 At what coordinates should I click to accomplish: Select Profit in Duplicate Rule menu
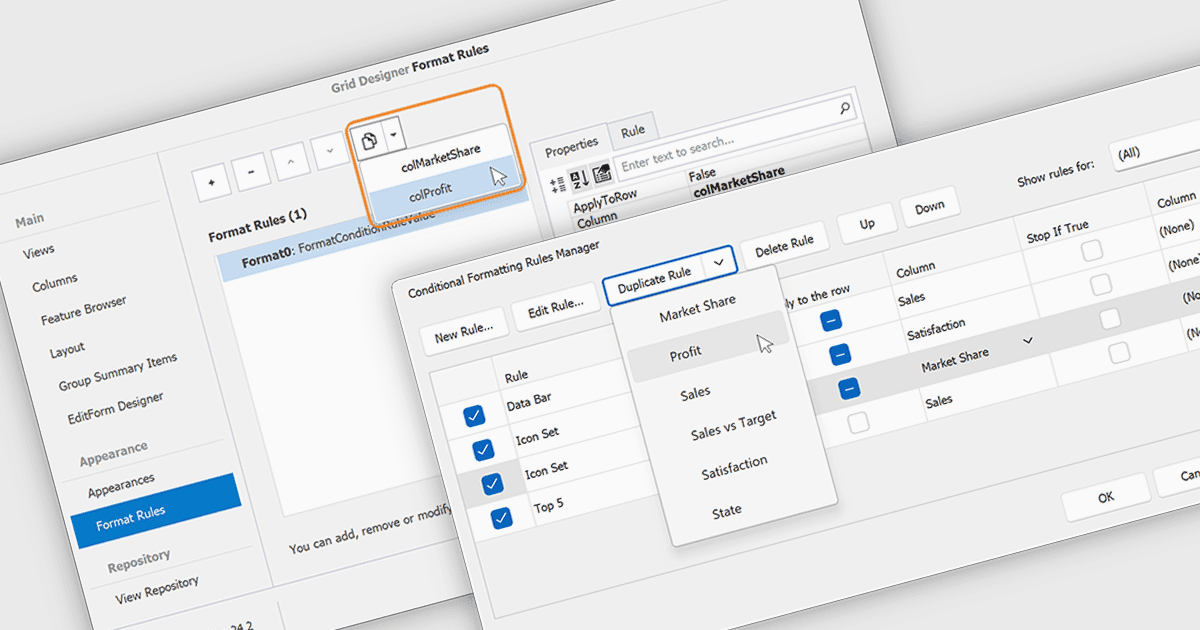[x=686, y=352]
